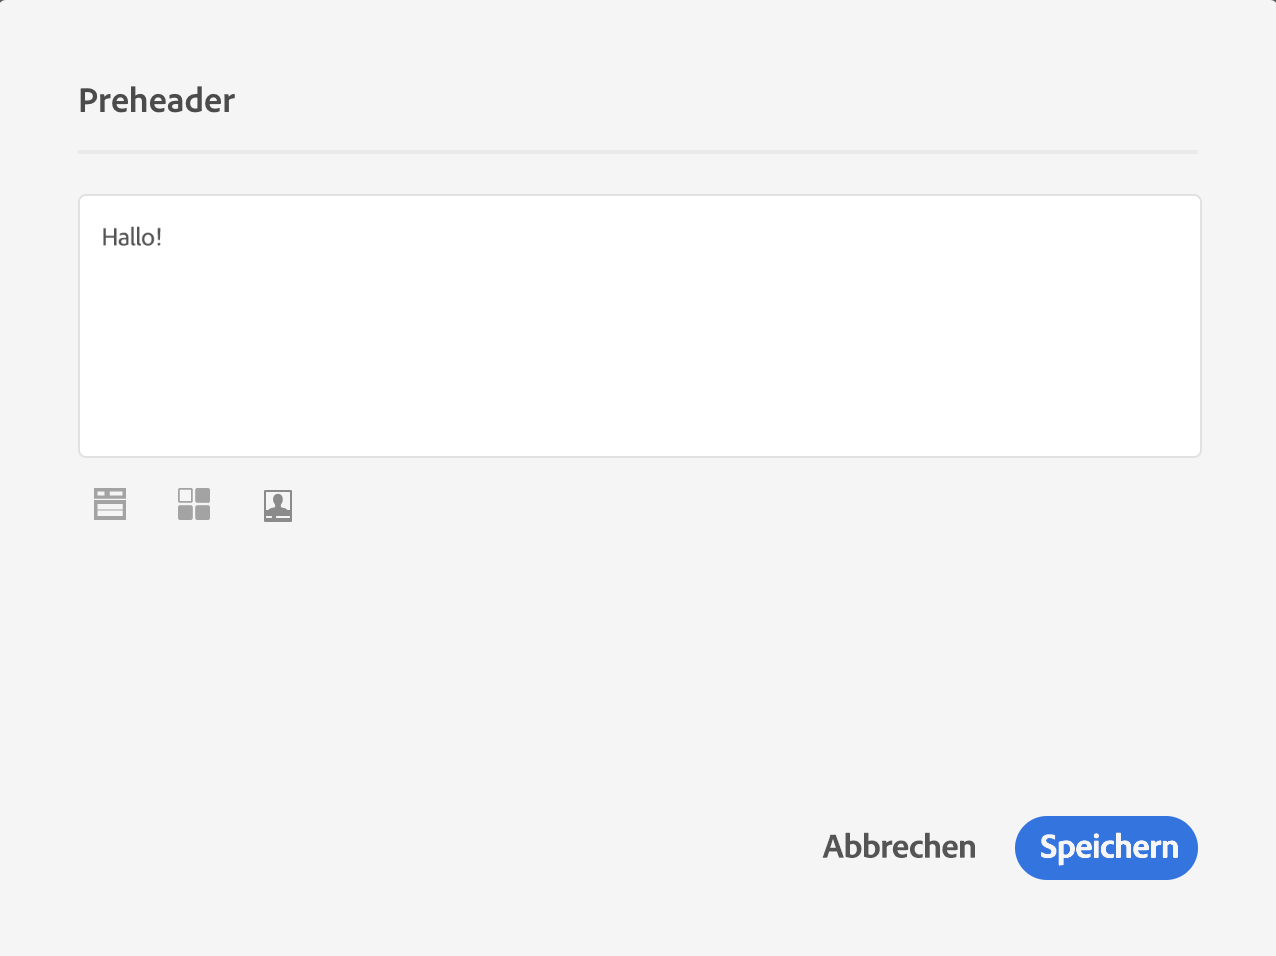Save the preheader with Speichern
The height and width of the screenshot is (956, 1276).
[1106, 847]
